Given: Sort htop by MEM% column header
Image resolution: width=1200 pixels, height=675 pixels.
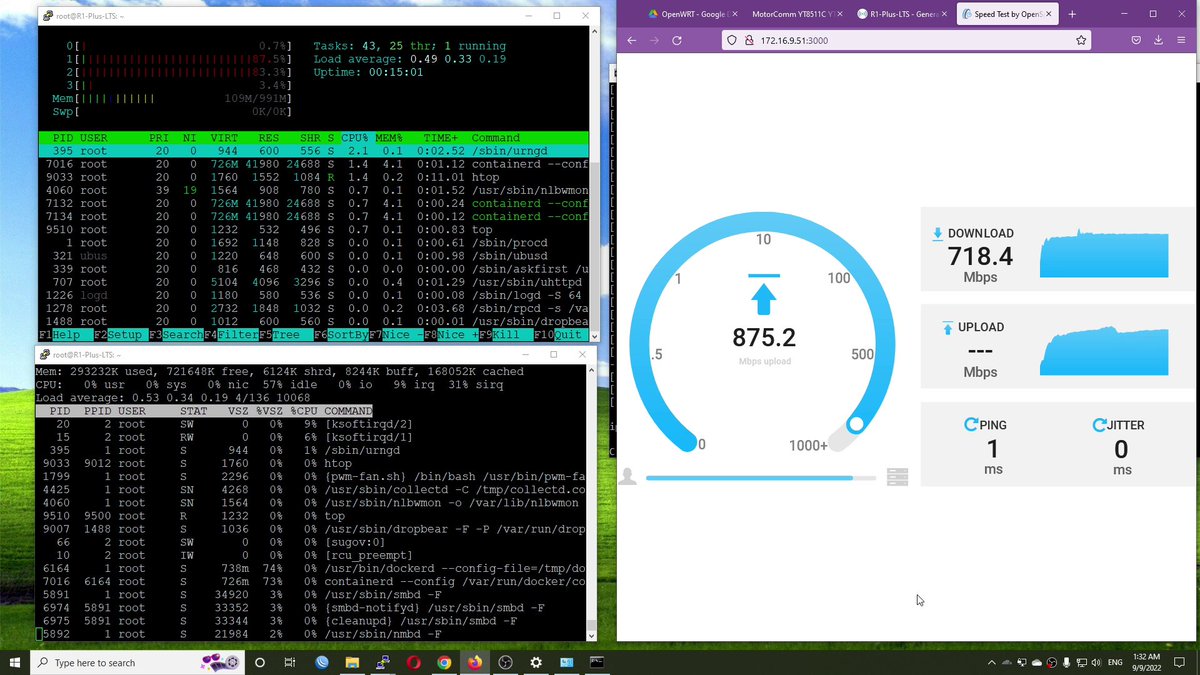Looking at the screenshot, I should pos(389,138).
